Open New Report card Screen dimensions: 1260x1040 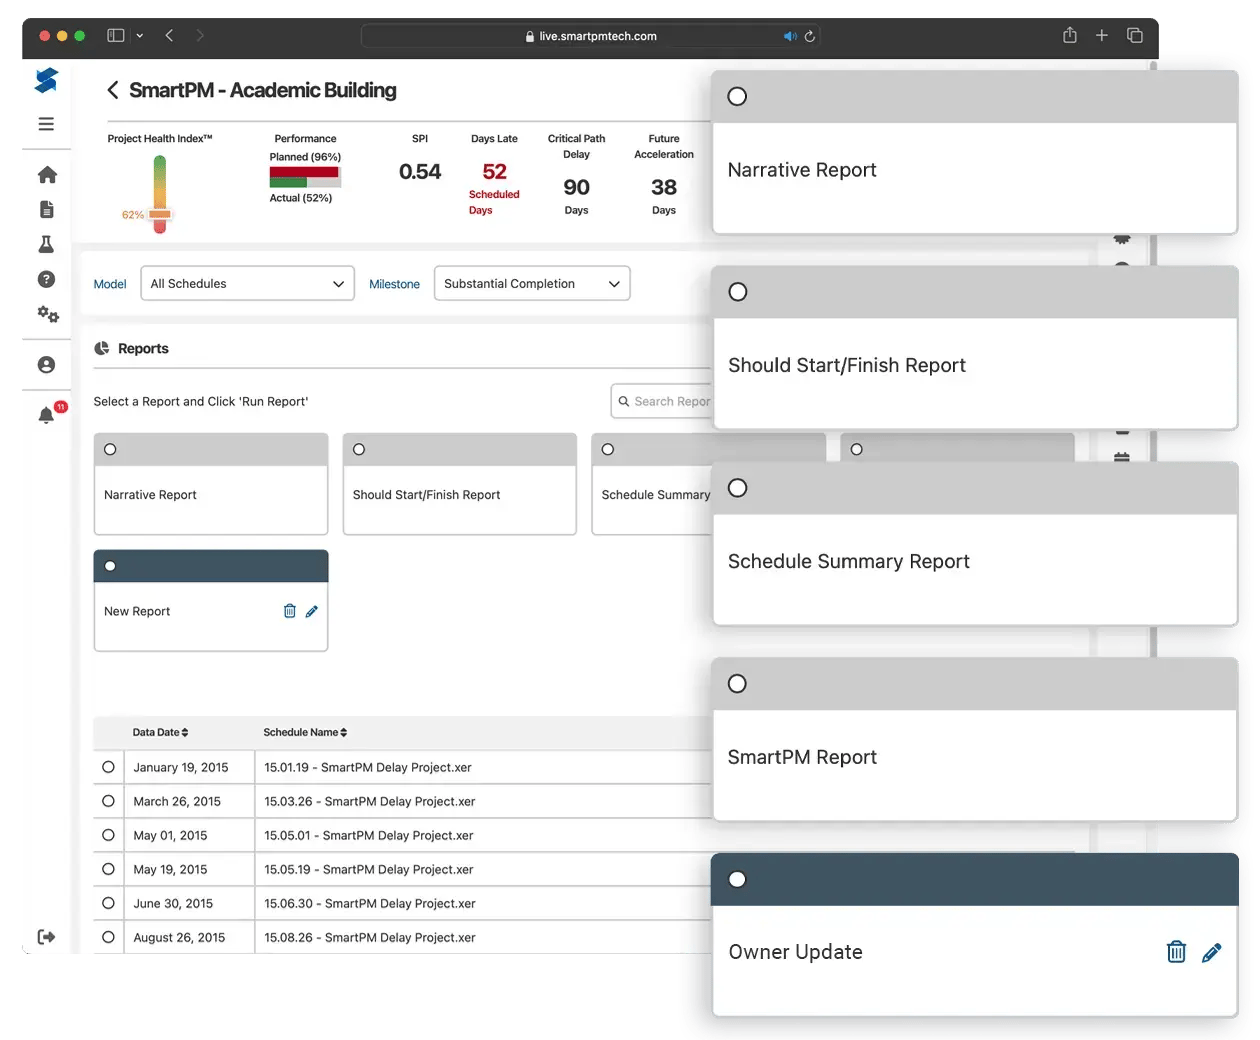(x=211, y=600)
